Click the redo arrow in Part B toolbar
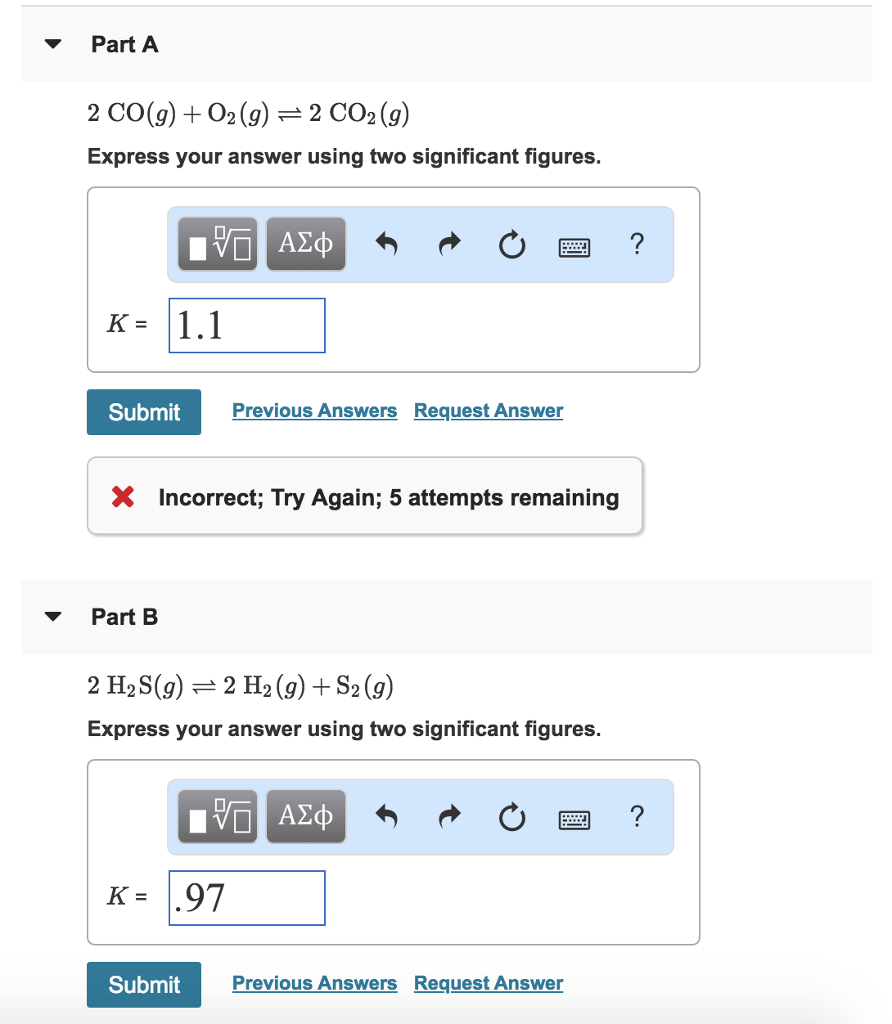892x1024 pixels. [449, 816]
